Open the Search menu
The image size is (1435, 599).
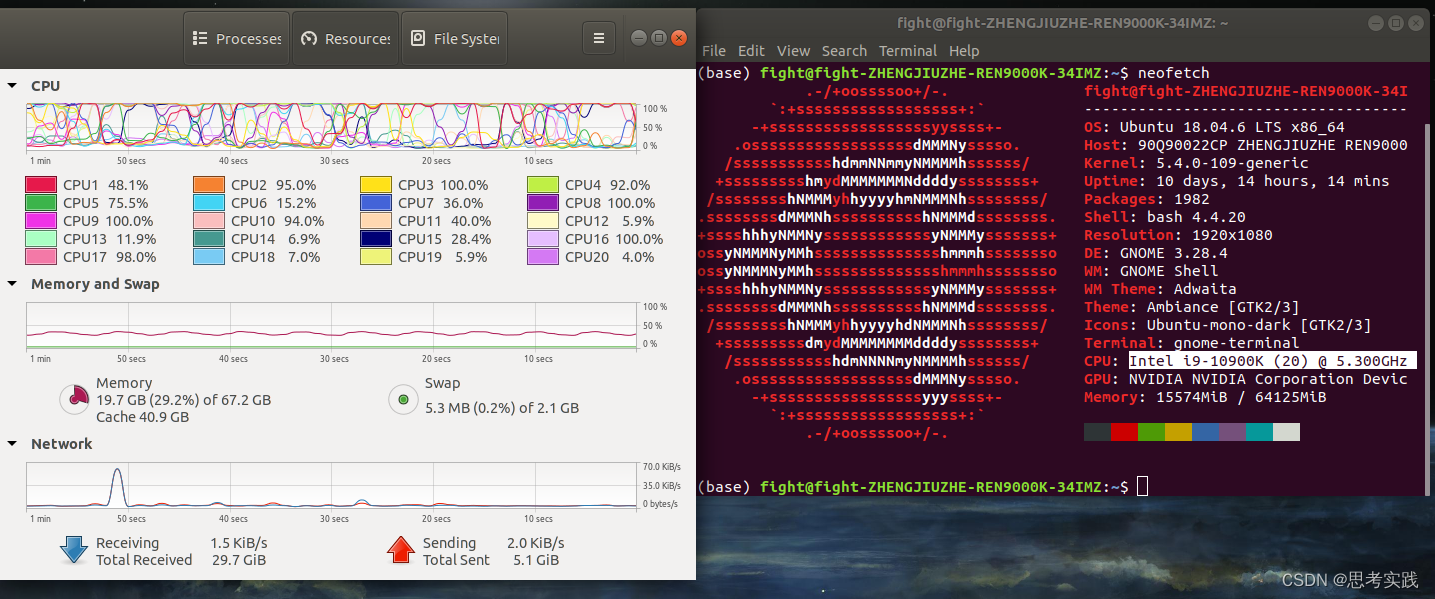click(844, 50)
